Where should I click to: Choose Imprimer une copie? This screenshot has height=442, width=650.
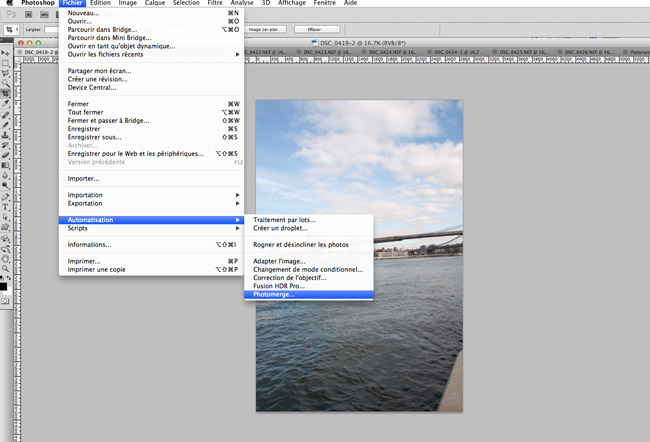[x=152, y=270]
